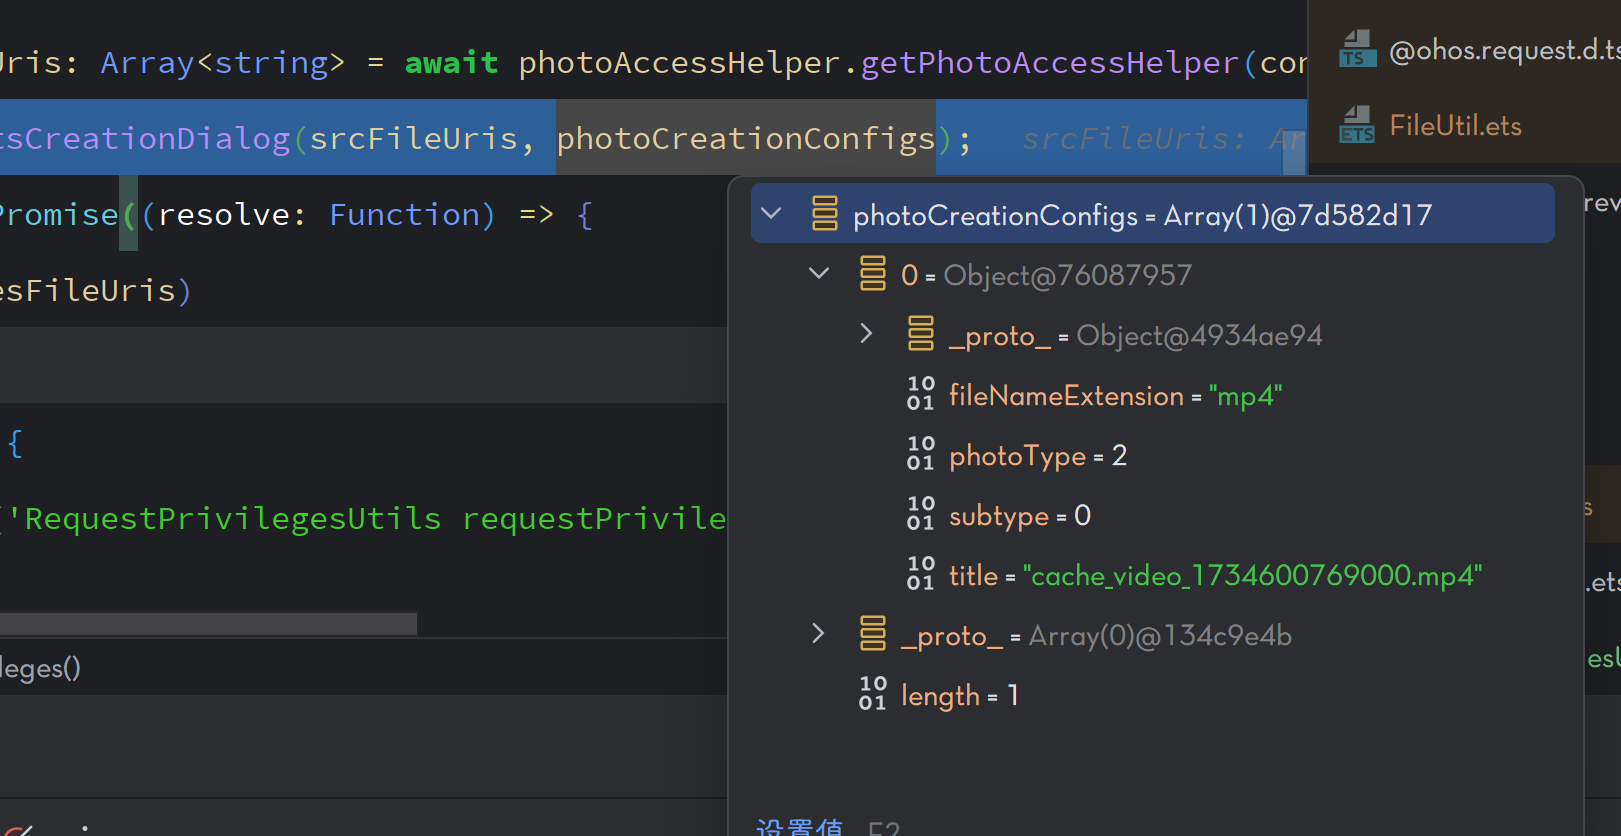
Task: Click the ETS file icon beside FileUtil.ets
Action: pyautogui.click(x=1357, y=125)
